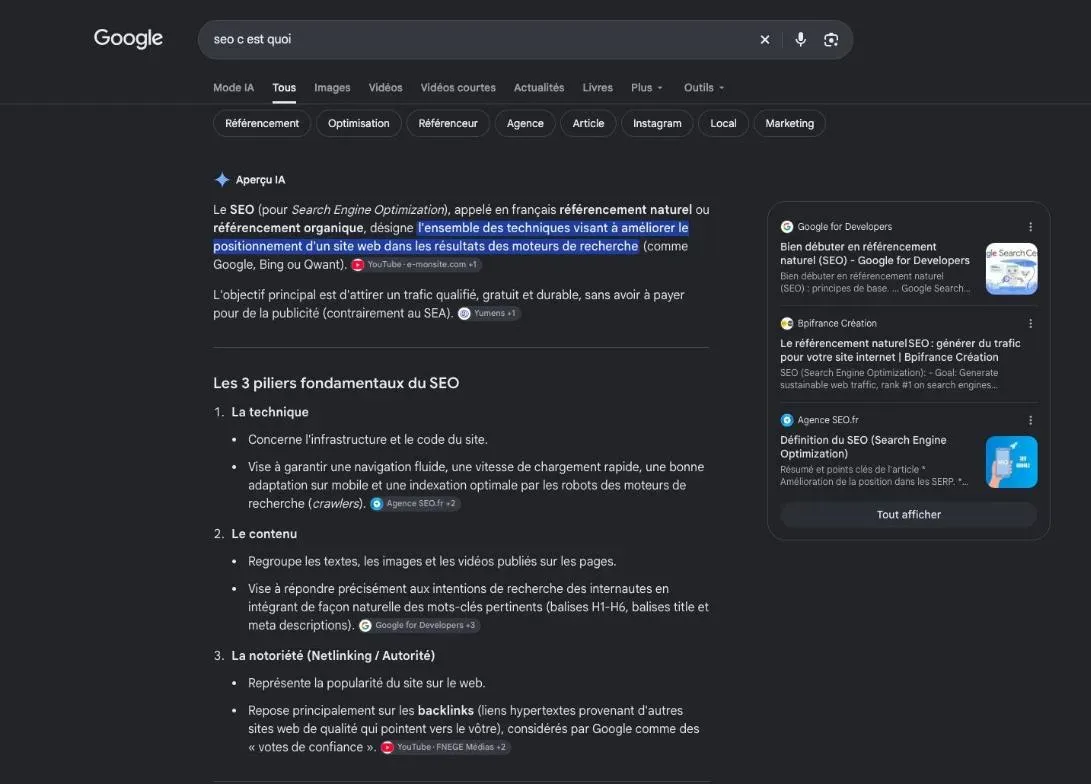Click the 'Le contenu' list heading
1091x784 pixels.
tap(264, 534)
